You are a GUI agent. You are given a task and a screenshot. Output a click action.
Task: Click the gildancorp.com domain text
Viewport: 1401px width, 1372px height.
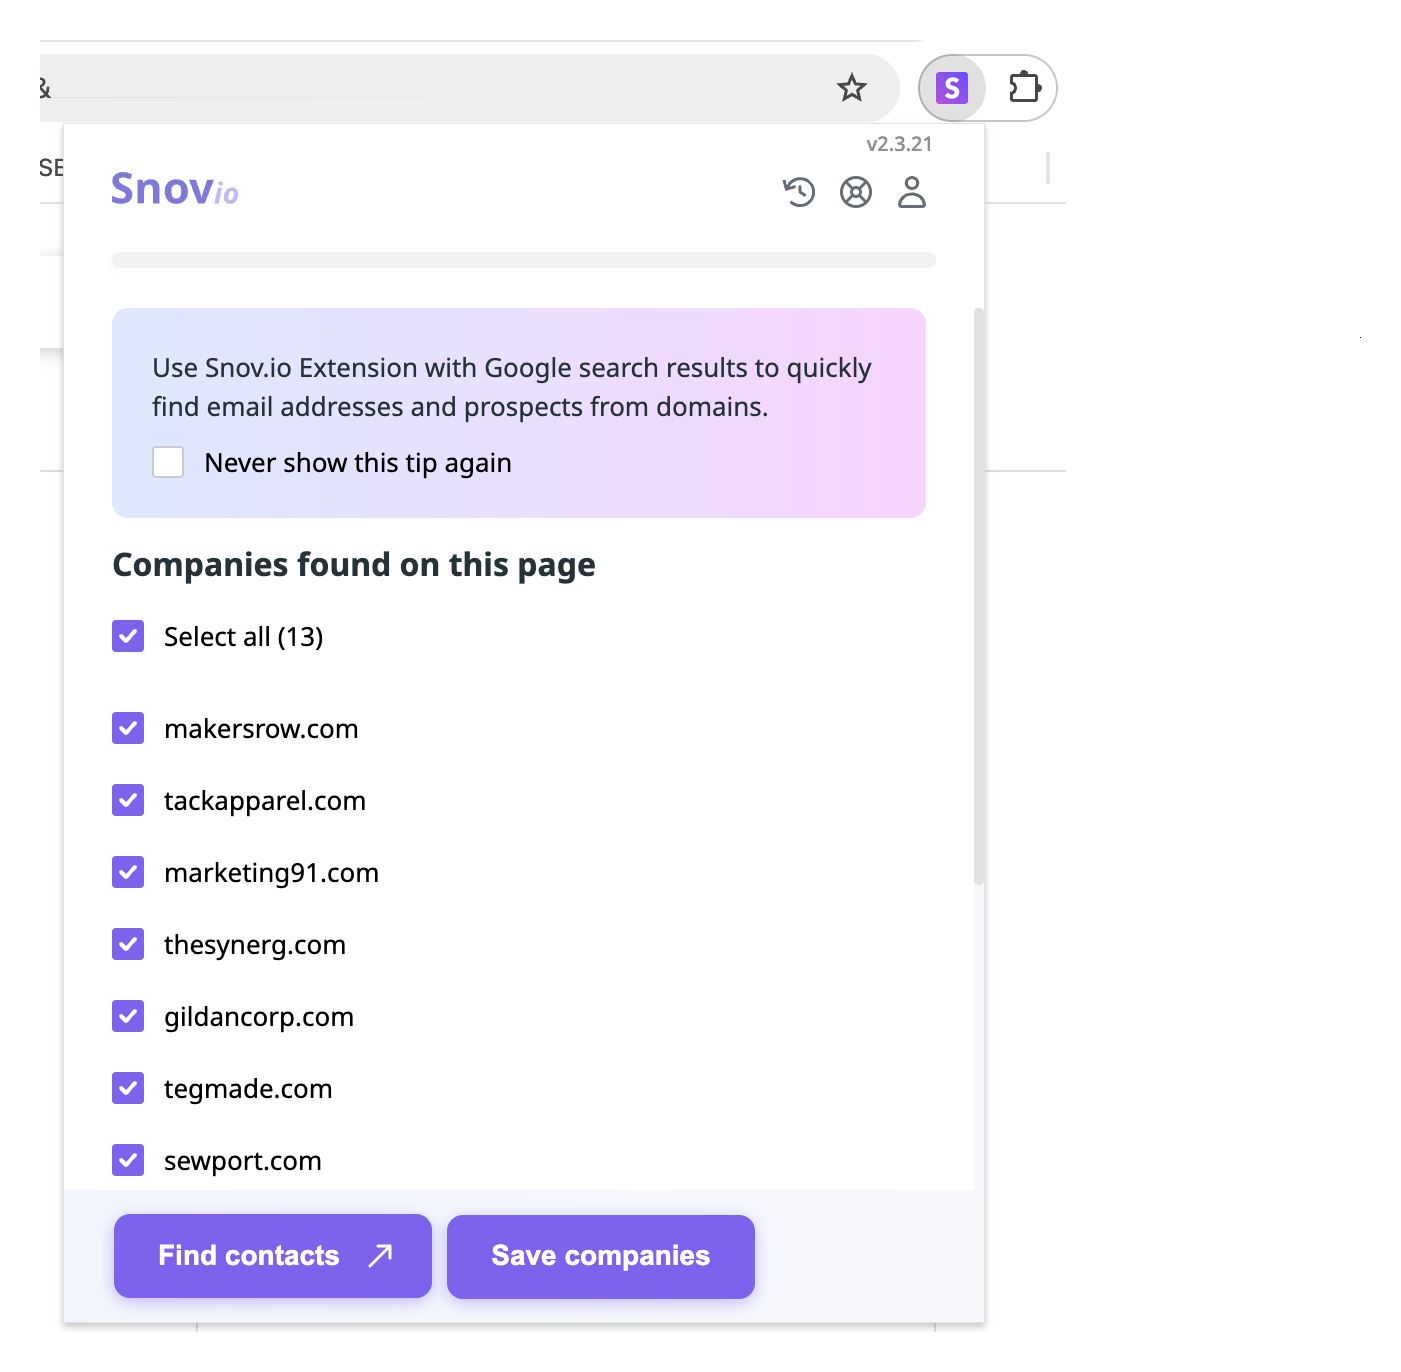click(x=259, y=1017)
